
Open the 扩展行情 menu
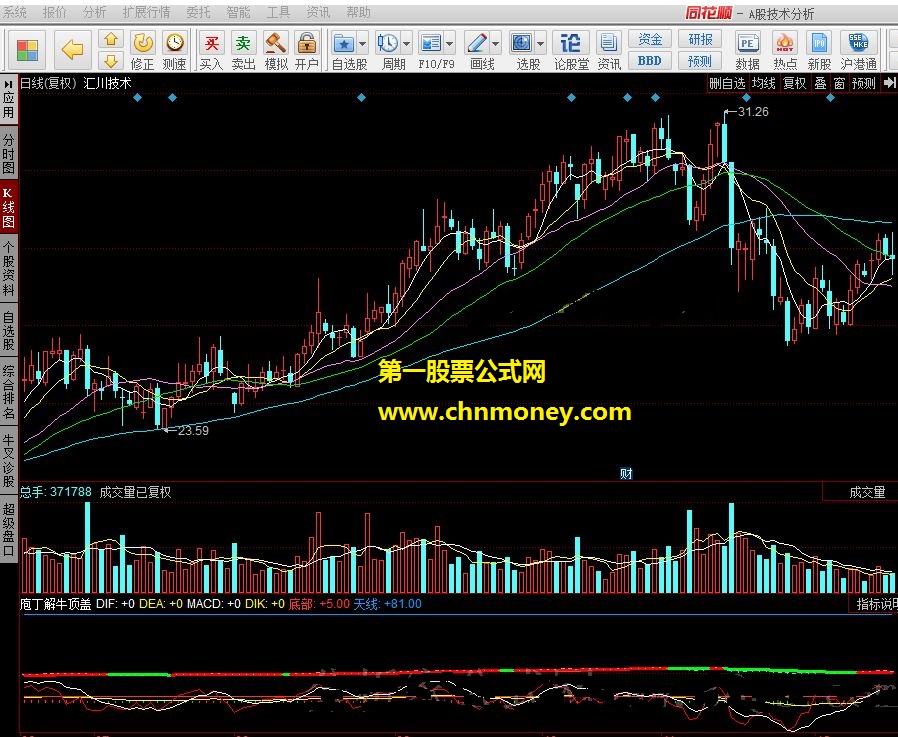pos(146,13)
